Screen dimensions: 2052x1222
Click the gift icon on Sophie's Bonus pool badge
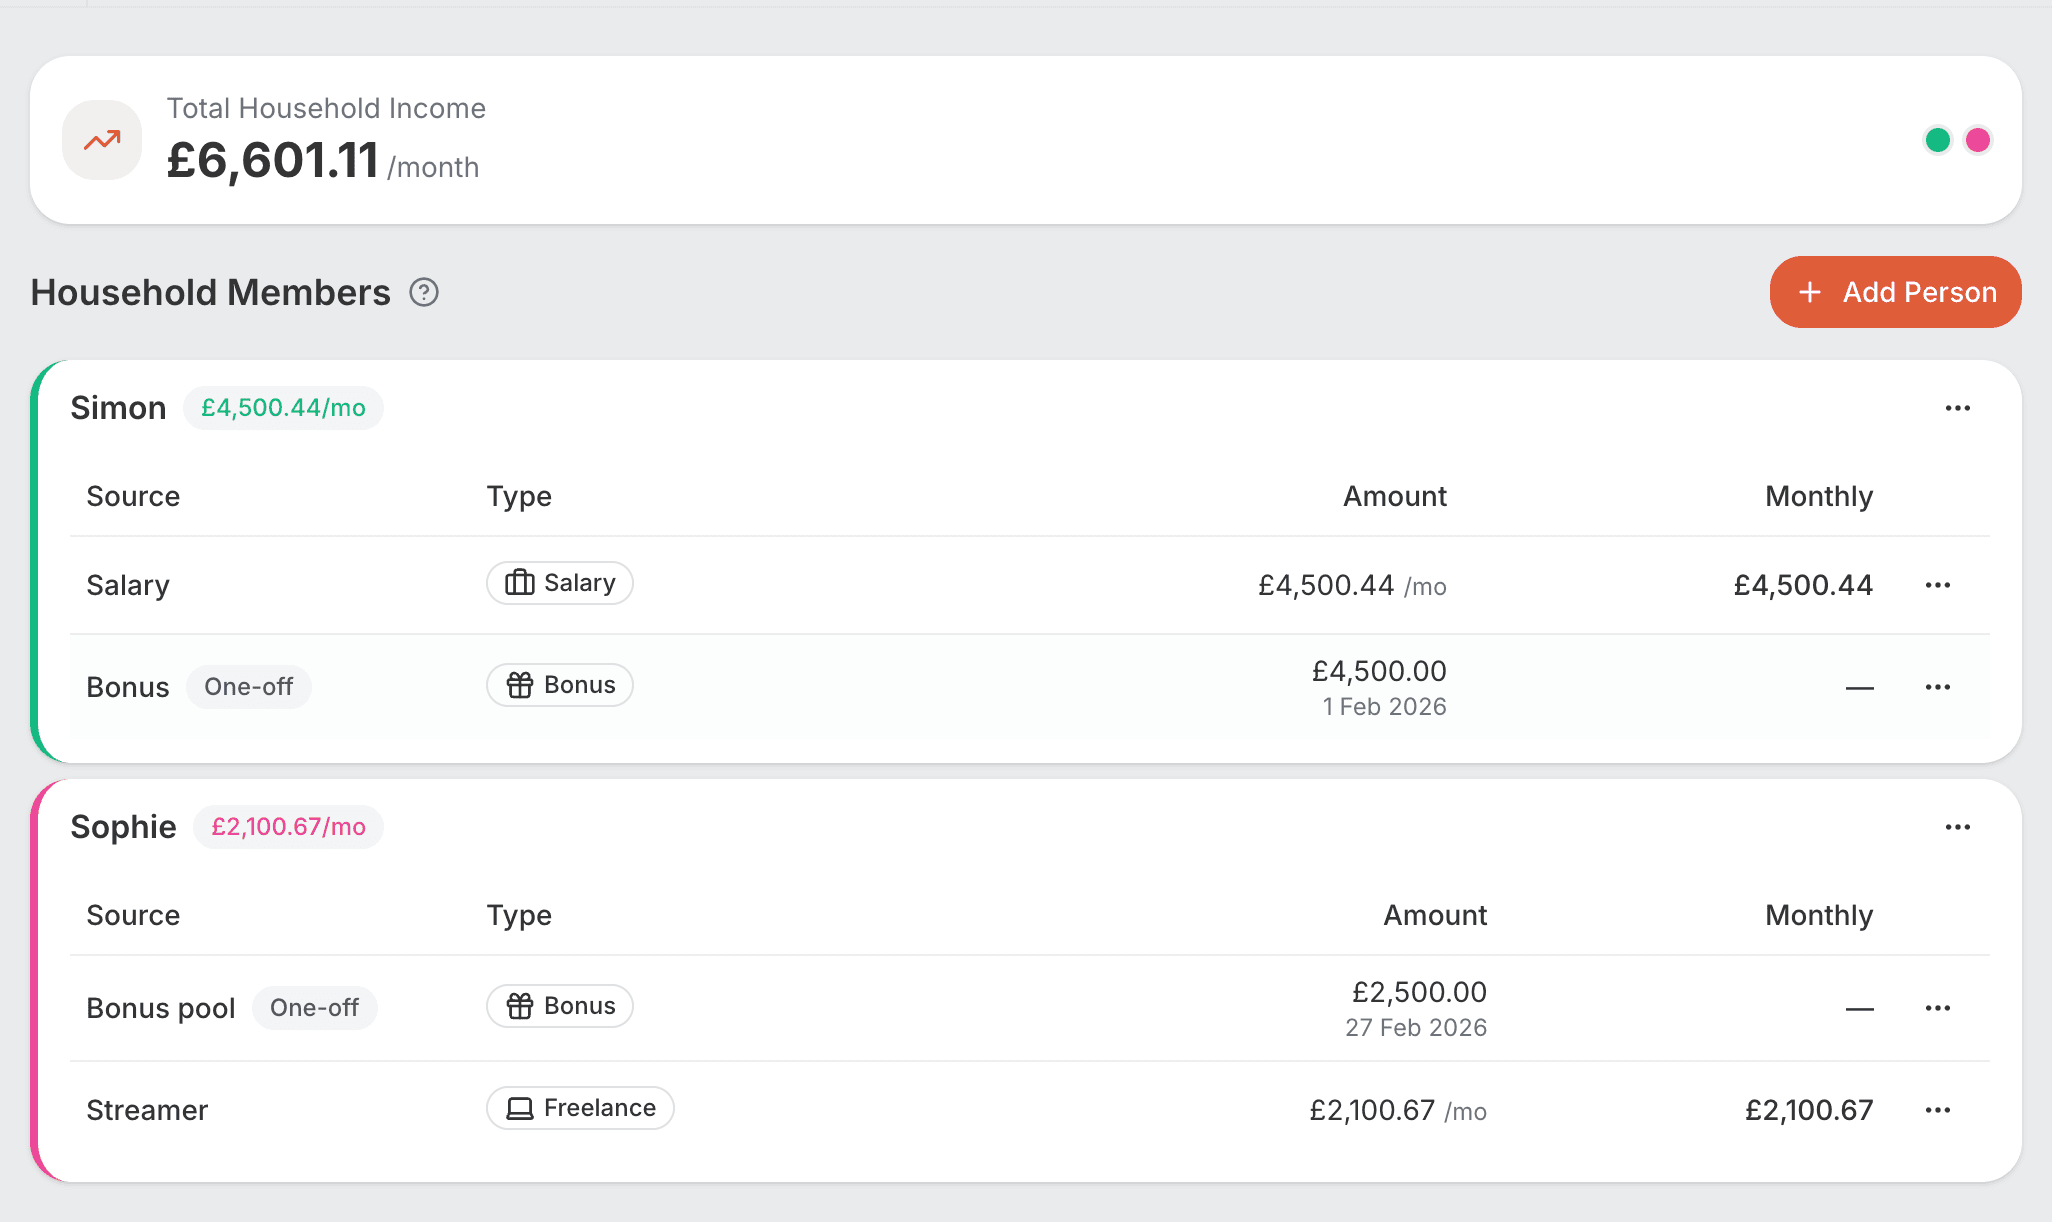pos(520,1006)
